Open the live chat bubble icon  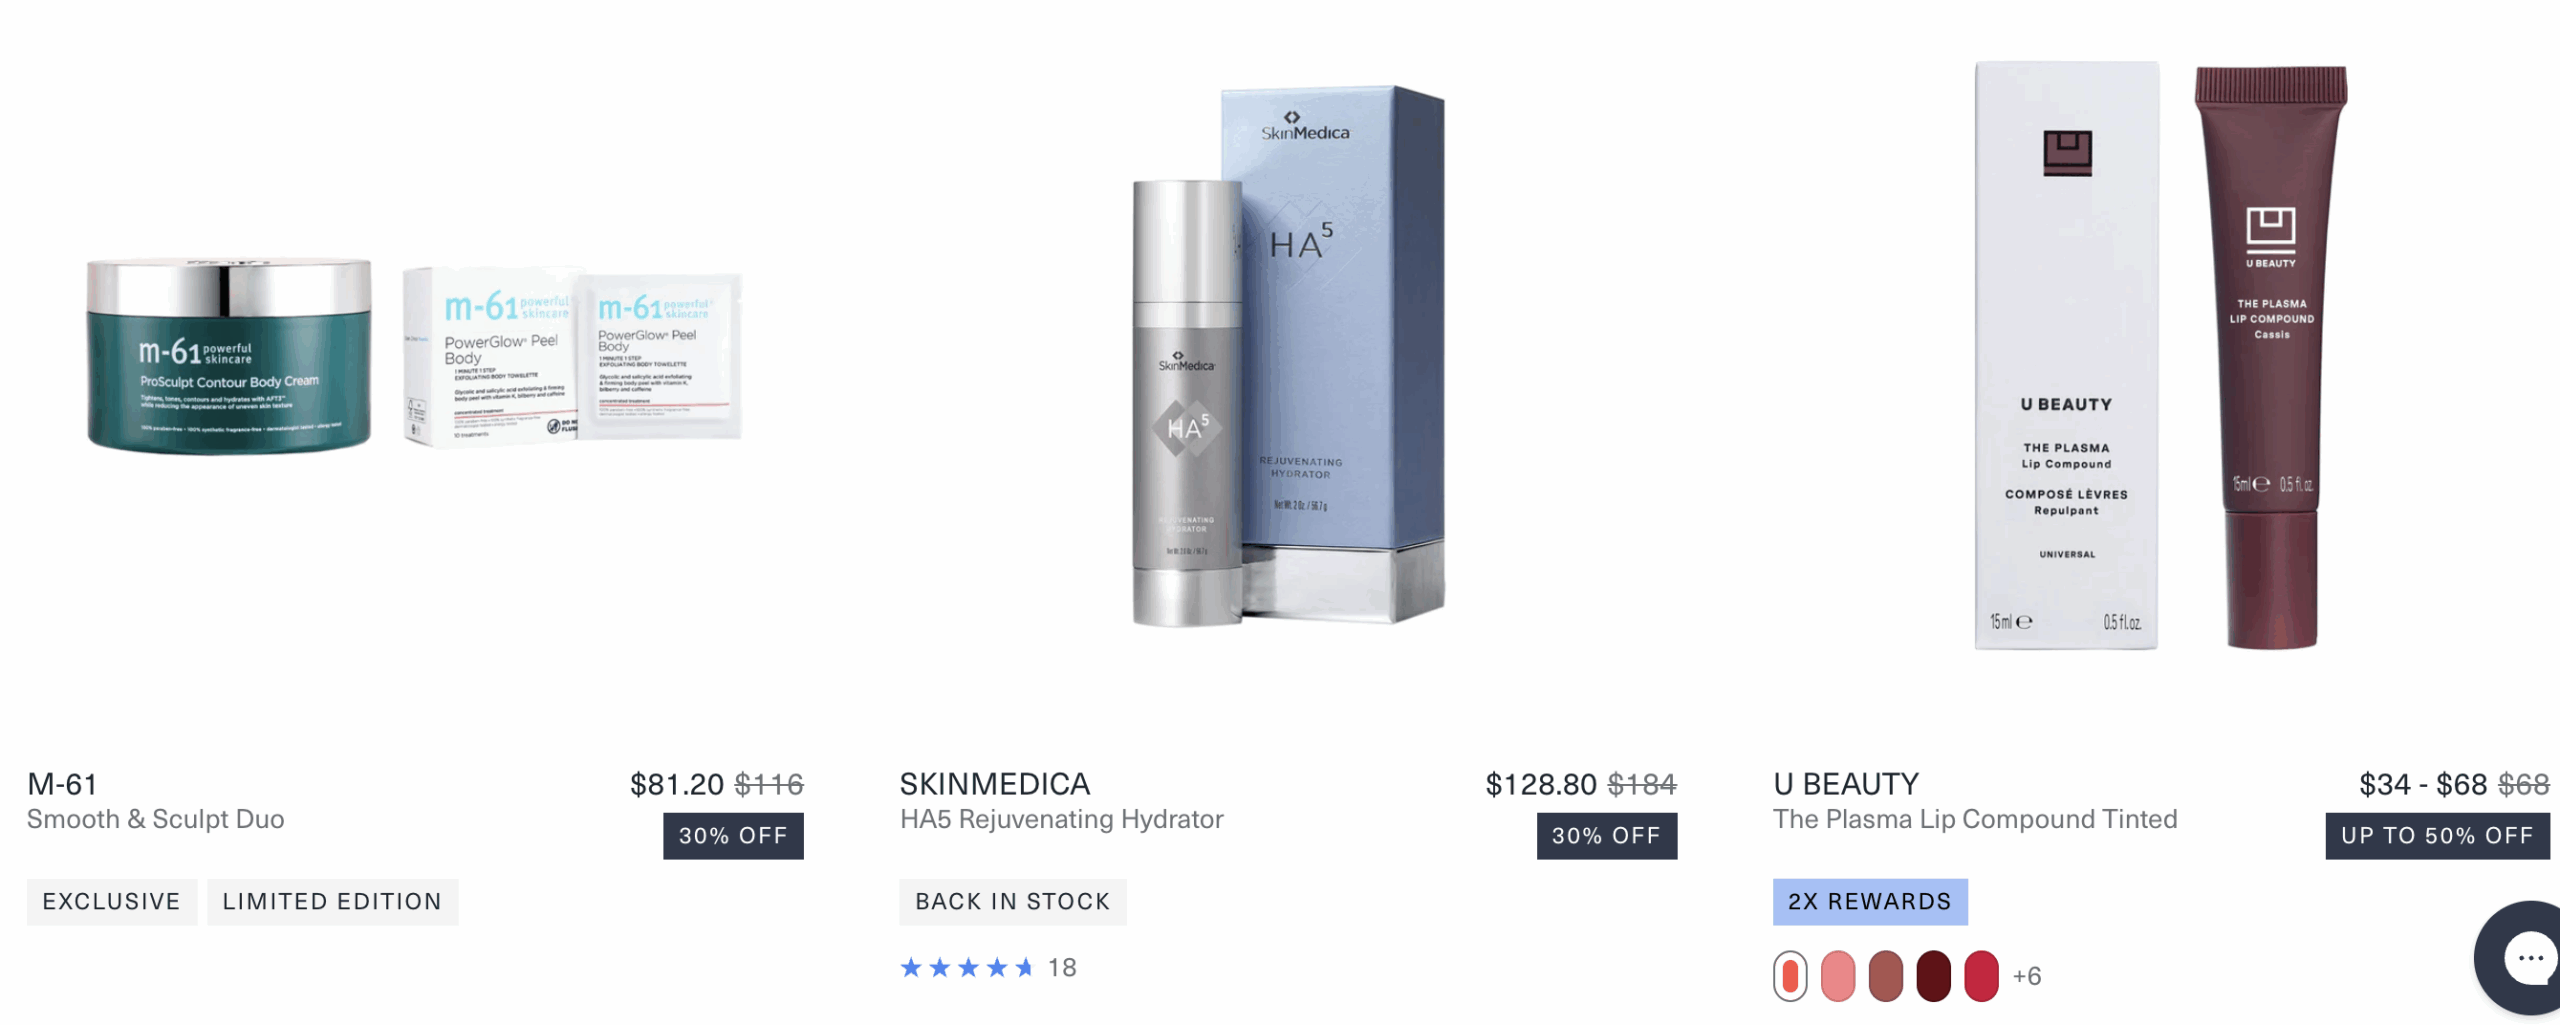(x=2520, y=958)
